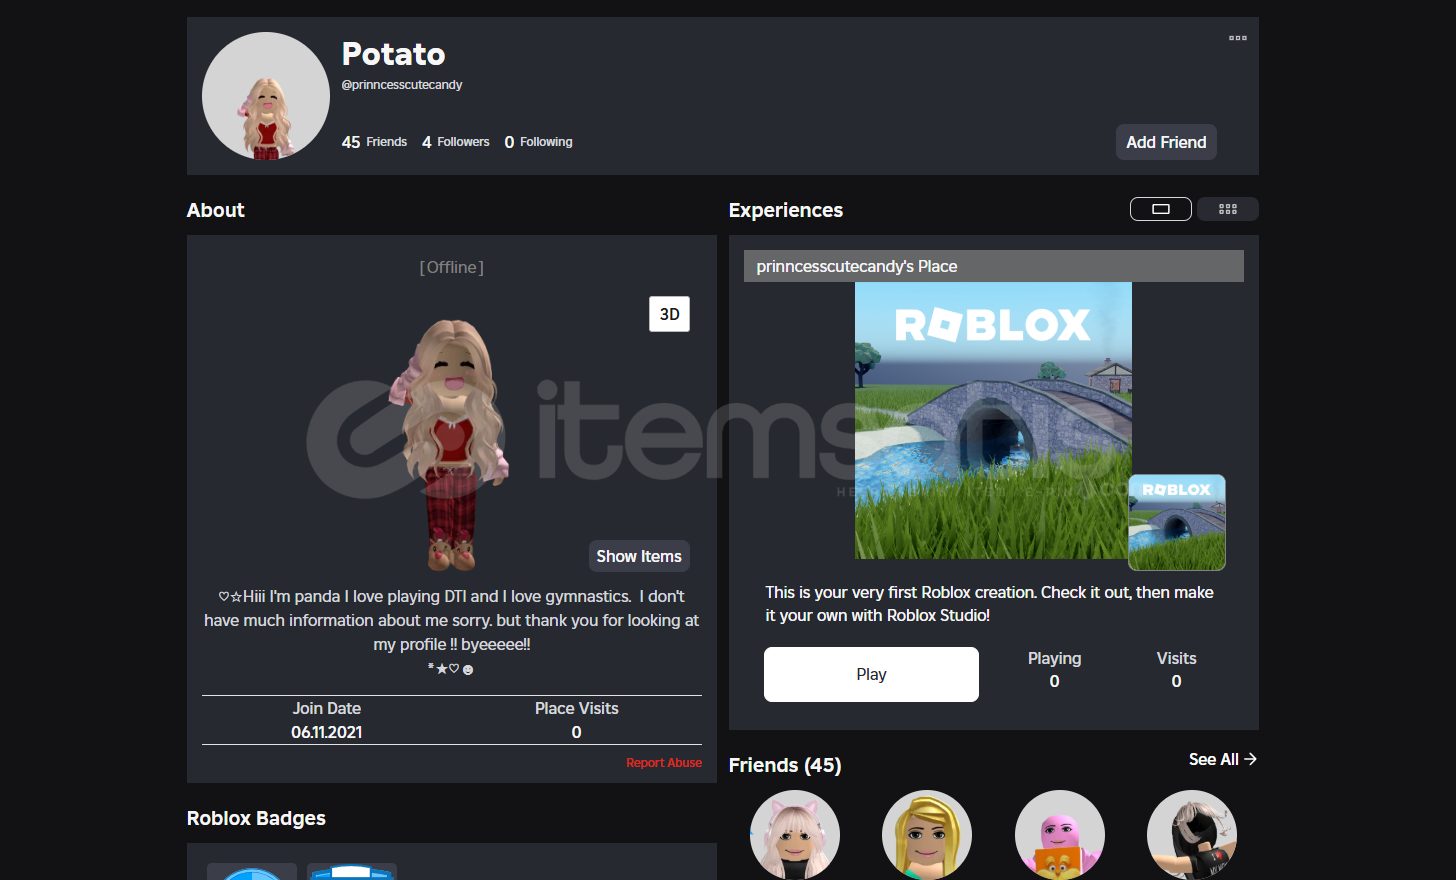
Task: Click the Add Friend button
Action: 1166,142
